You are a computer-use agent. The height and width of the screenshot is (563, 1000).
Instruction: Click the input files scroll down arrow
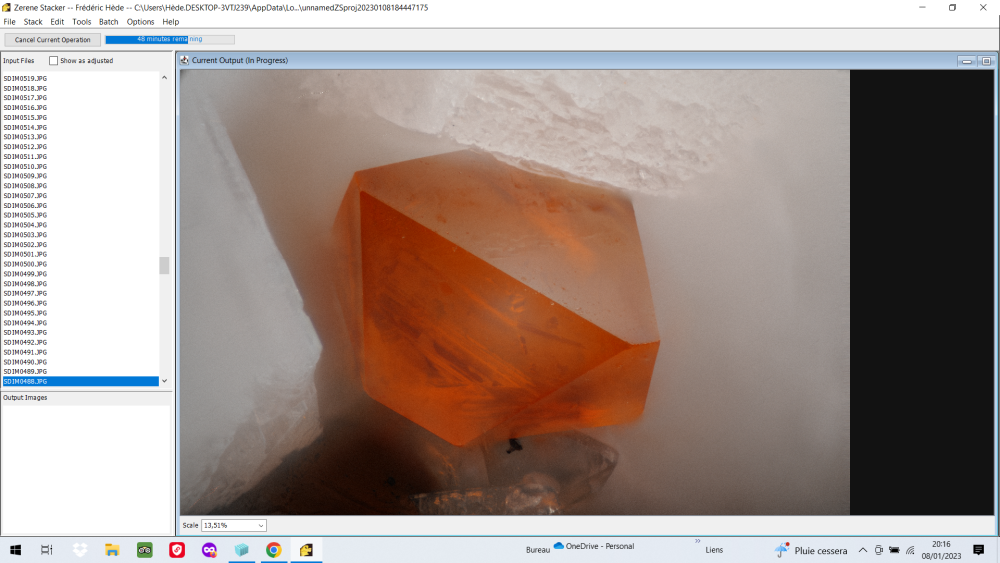(165, 381)
